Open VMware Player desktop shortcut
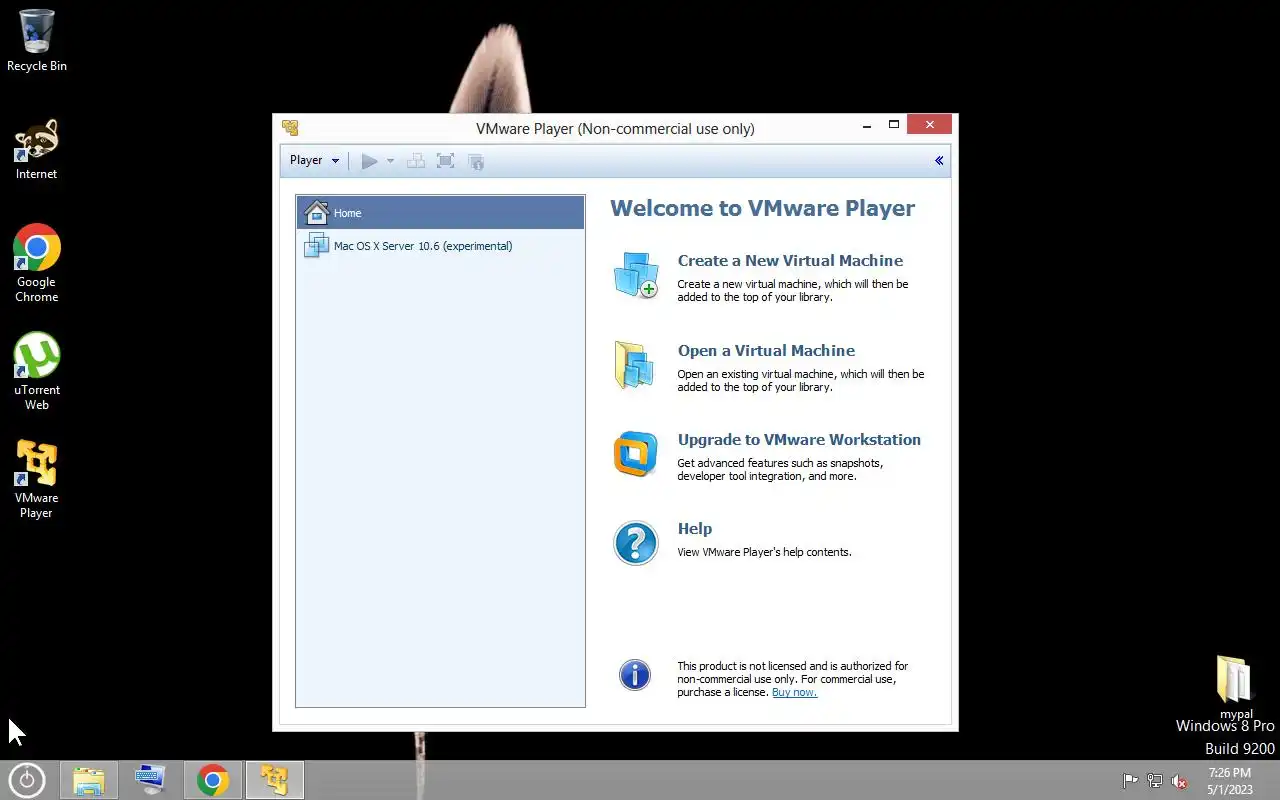This screenshot has width=1280, height=800. [37, 479]
